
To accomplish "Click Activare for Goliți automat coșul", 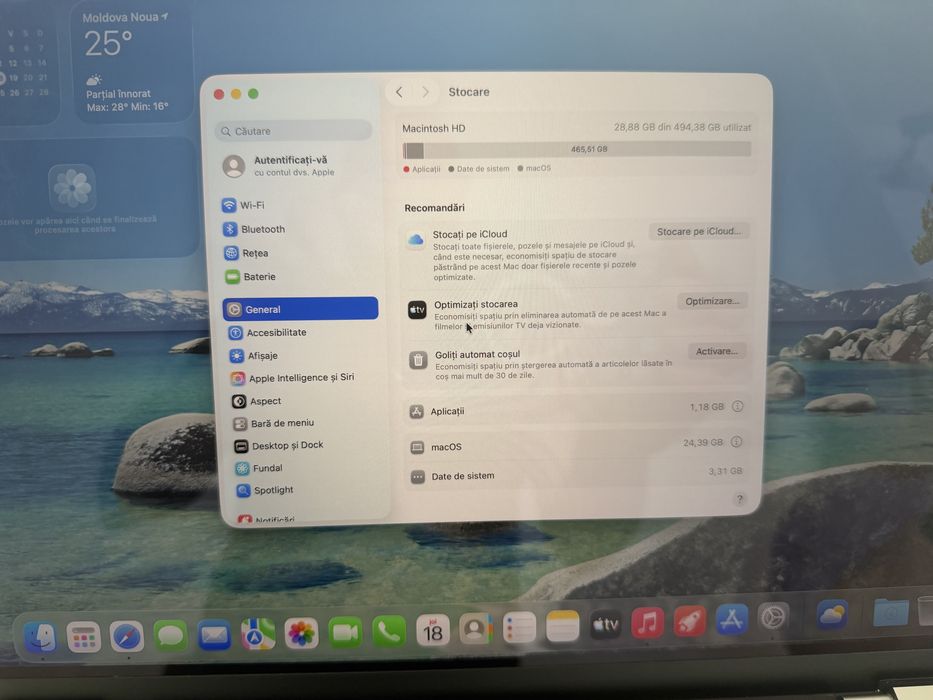I will (716, 352).
